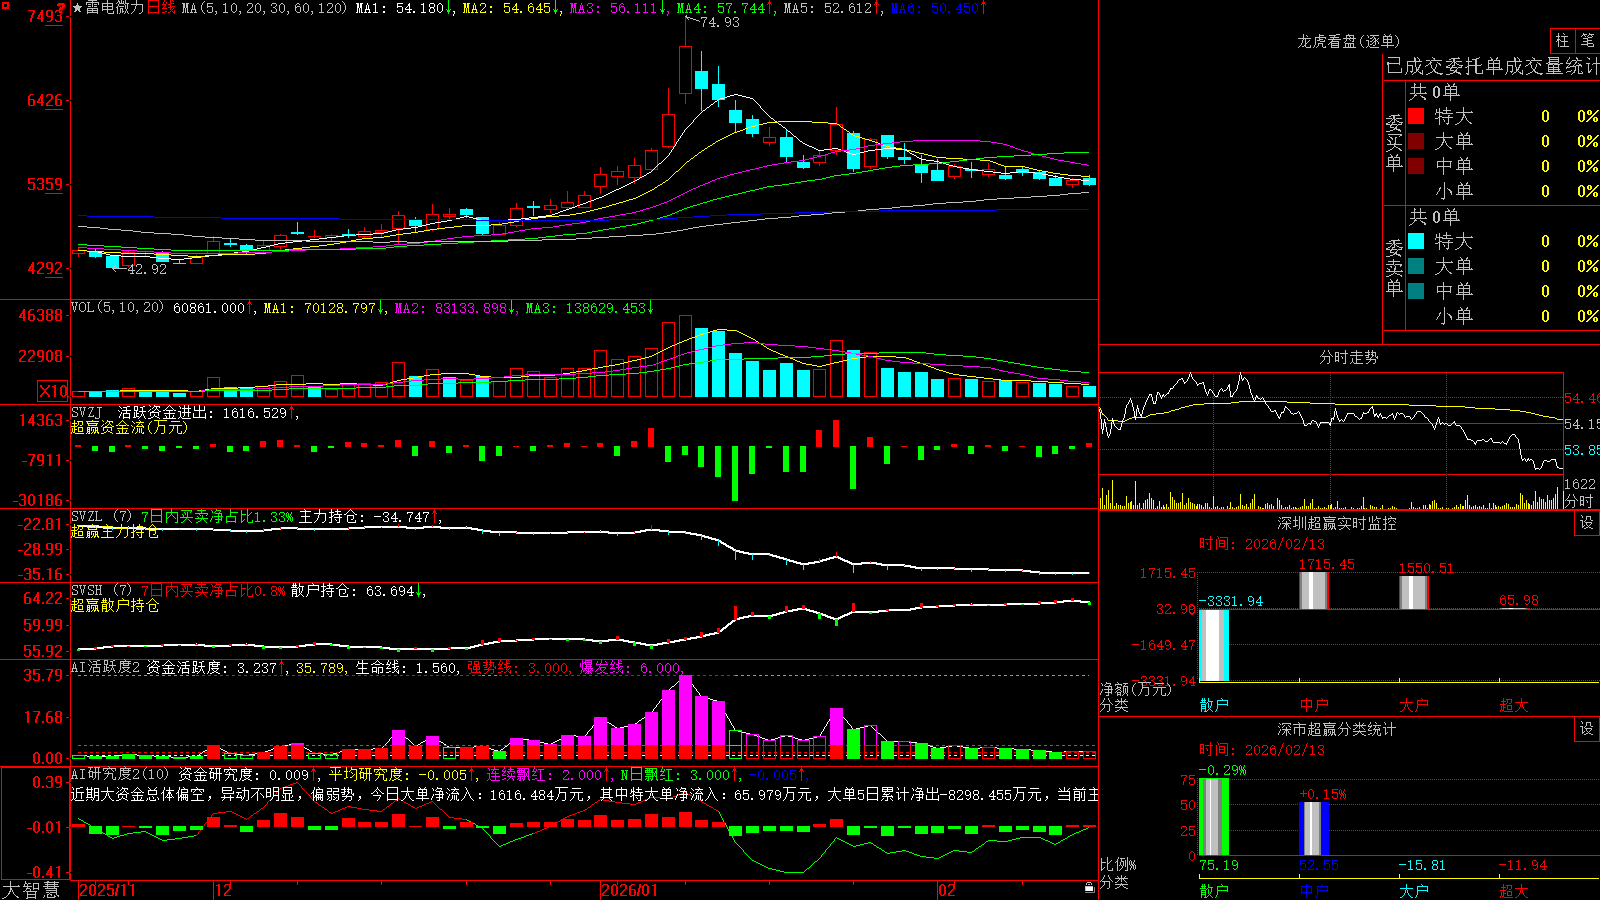Click the 42.92 low price annotation
This screenshot has width=1600, height=900.
point(147,269)
